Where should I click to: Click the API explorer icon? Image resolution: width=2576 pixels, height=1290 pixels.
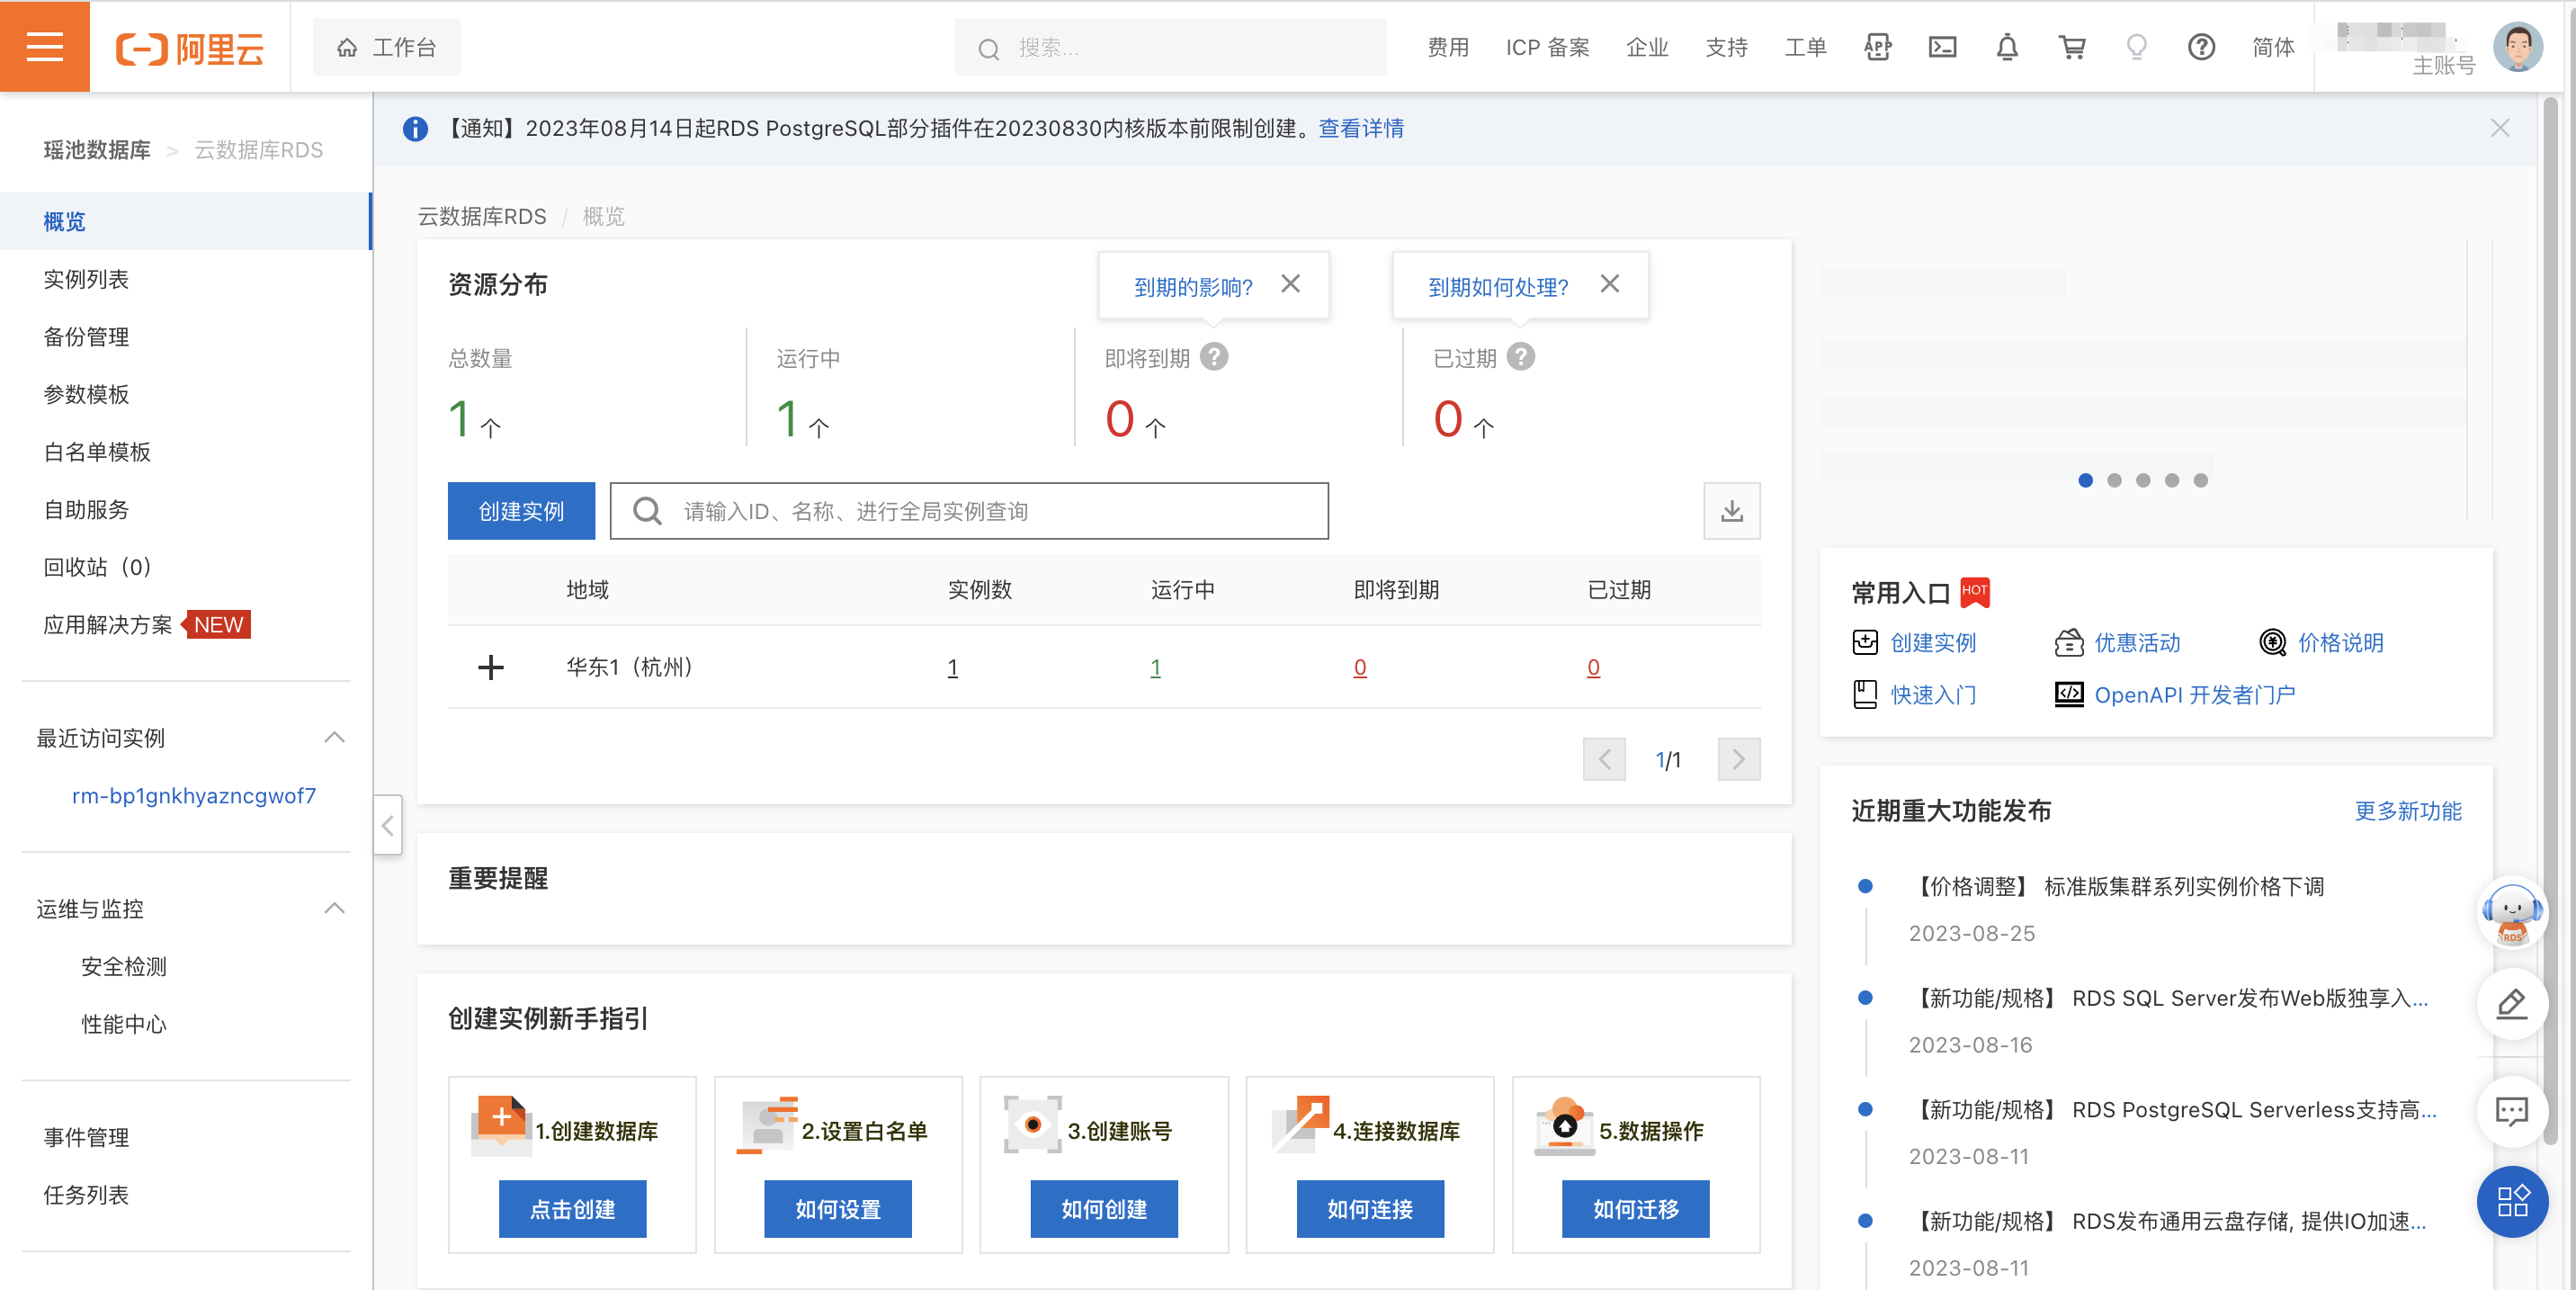(x=1877, y=47)
